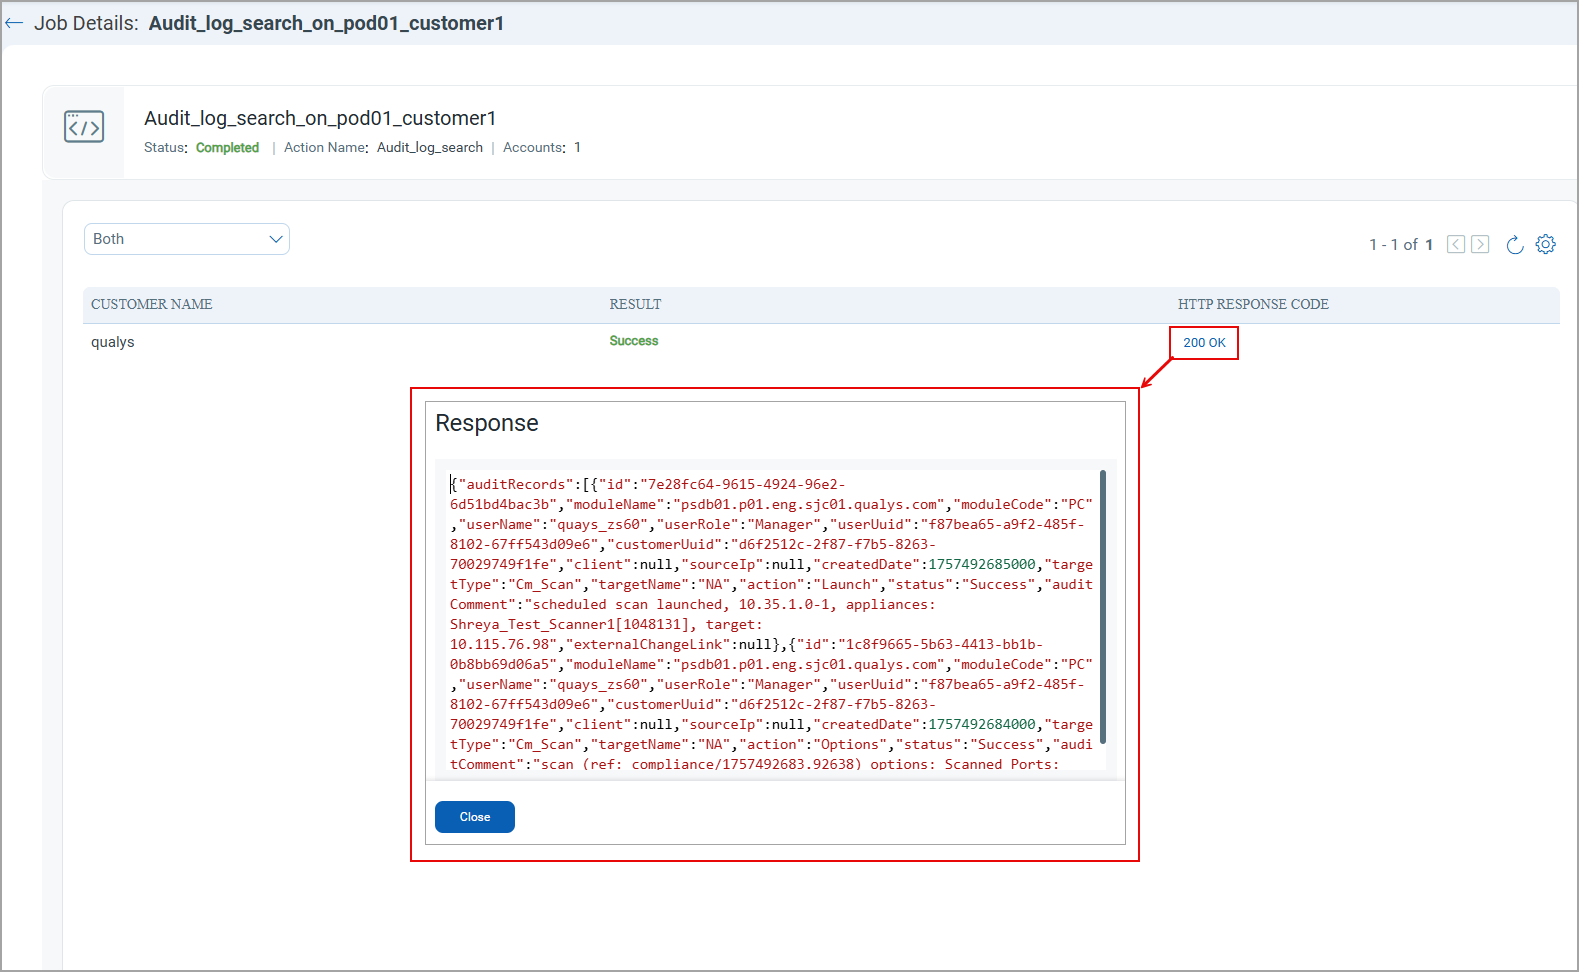This screenshot has width=1579, height=972.
Task: Click the Audit_log_search action name value
Action: 430,147
